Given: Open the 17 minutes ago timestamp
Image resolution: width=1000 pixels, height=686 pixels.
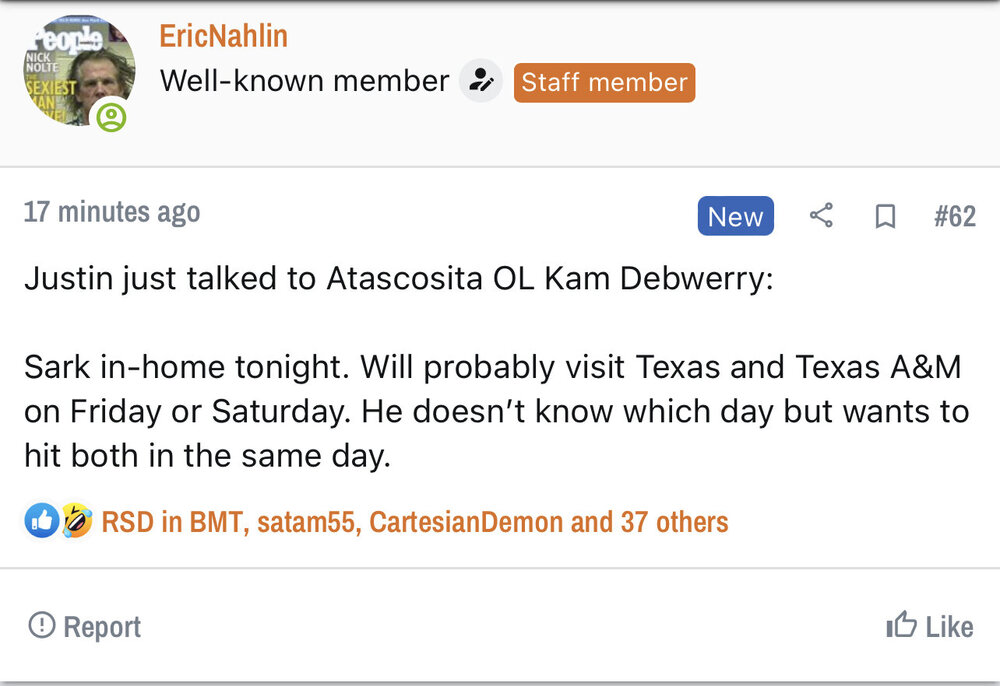Looking at the screenshot, I should pyautogui.click(x=112, y=212).
